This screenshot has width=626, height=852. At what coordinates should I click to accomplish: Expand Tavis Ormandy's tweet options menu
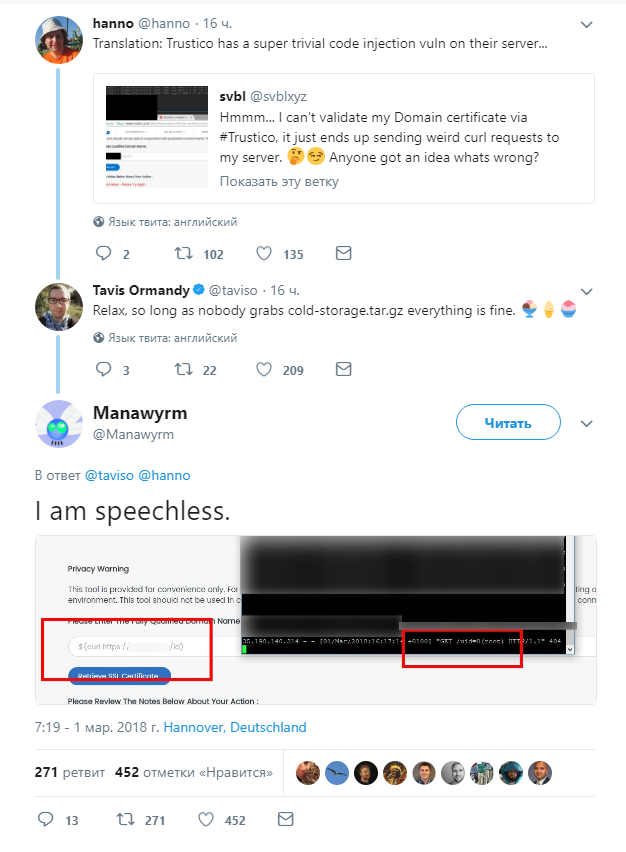(587, 291)
